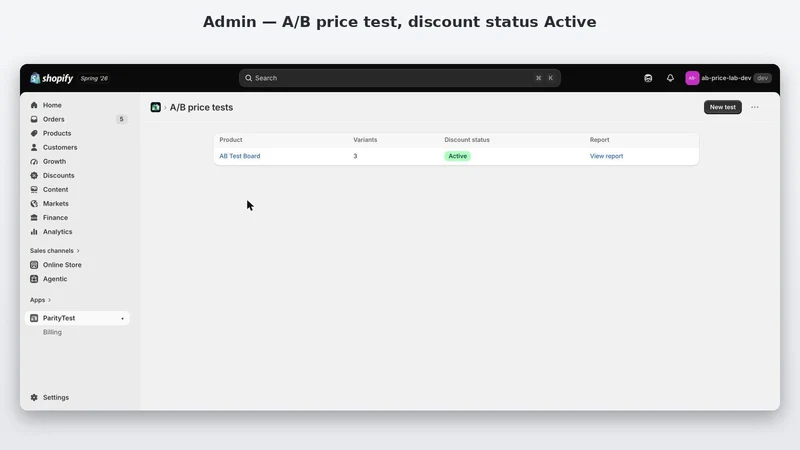This screenshot has width=800, height=450.
Task: Click the A/B price tests title
Action: tap(202, 107)
